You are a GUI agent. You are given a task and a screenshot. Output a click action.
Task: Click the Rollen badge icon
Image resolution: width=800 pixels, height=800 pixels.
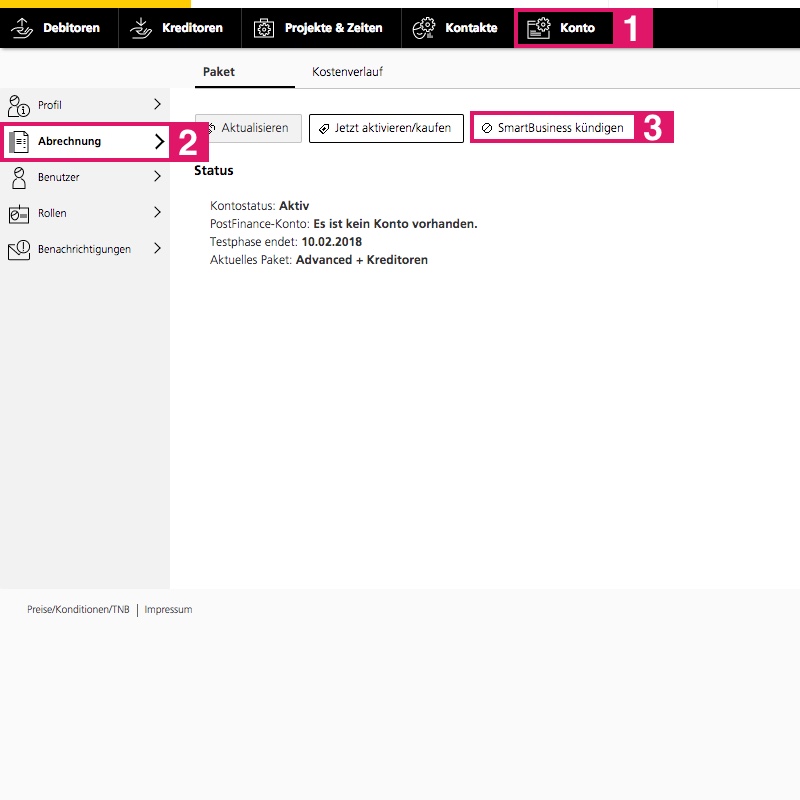pos(19,214)
